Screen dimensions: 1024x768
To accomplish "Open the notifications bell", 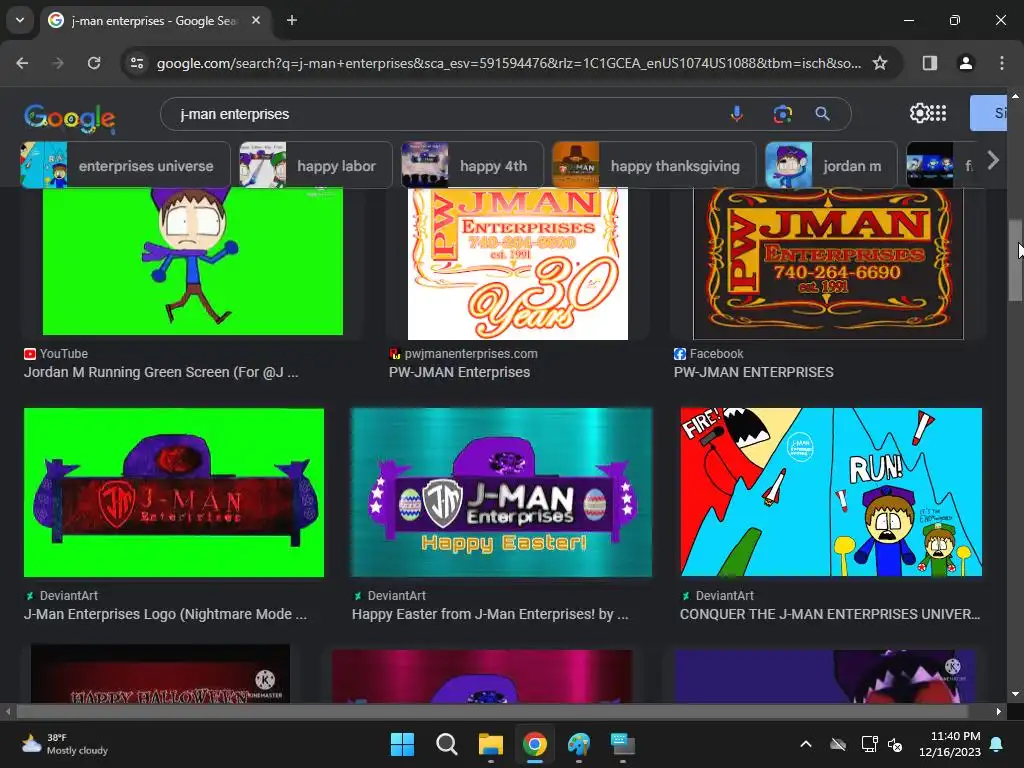I will tap(997, 744).
